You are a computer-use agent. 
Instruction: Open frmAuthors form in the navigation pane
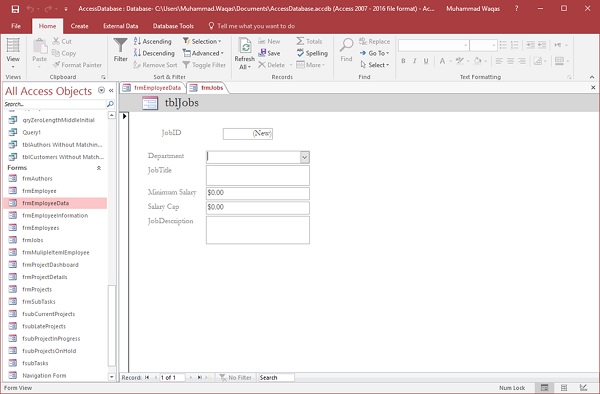pos(37,179)
